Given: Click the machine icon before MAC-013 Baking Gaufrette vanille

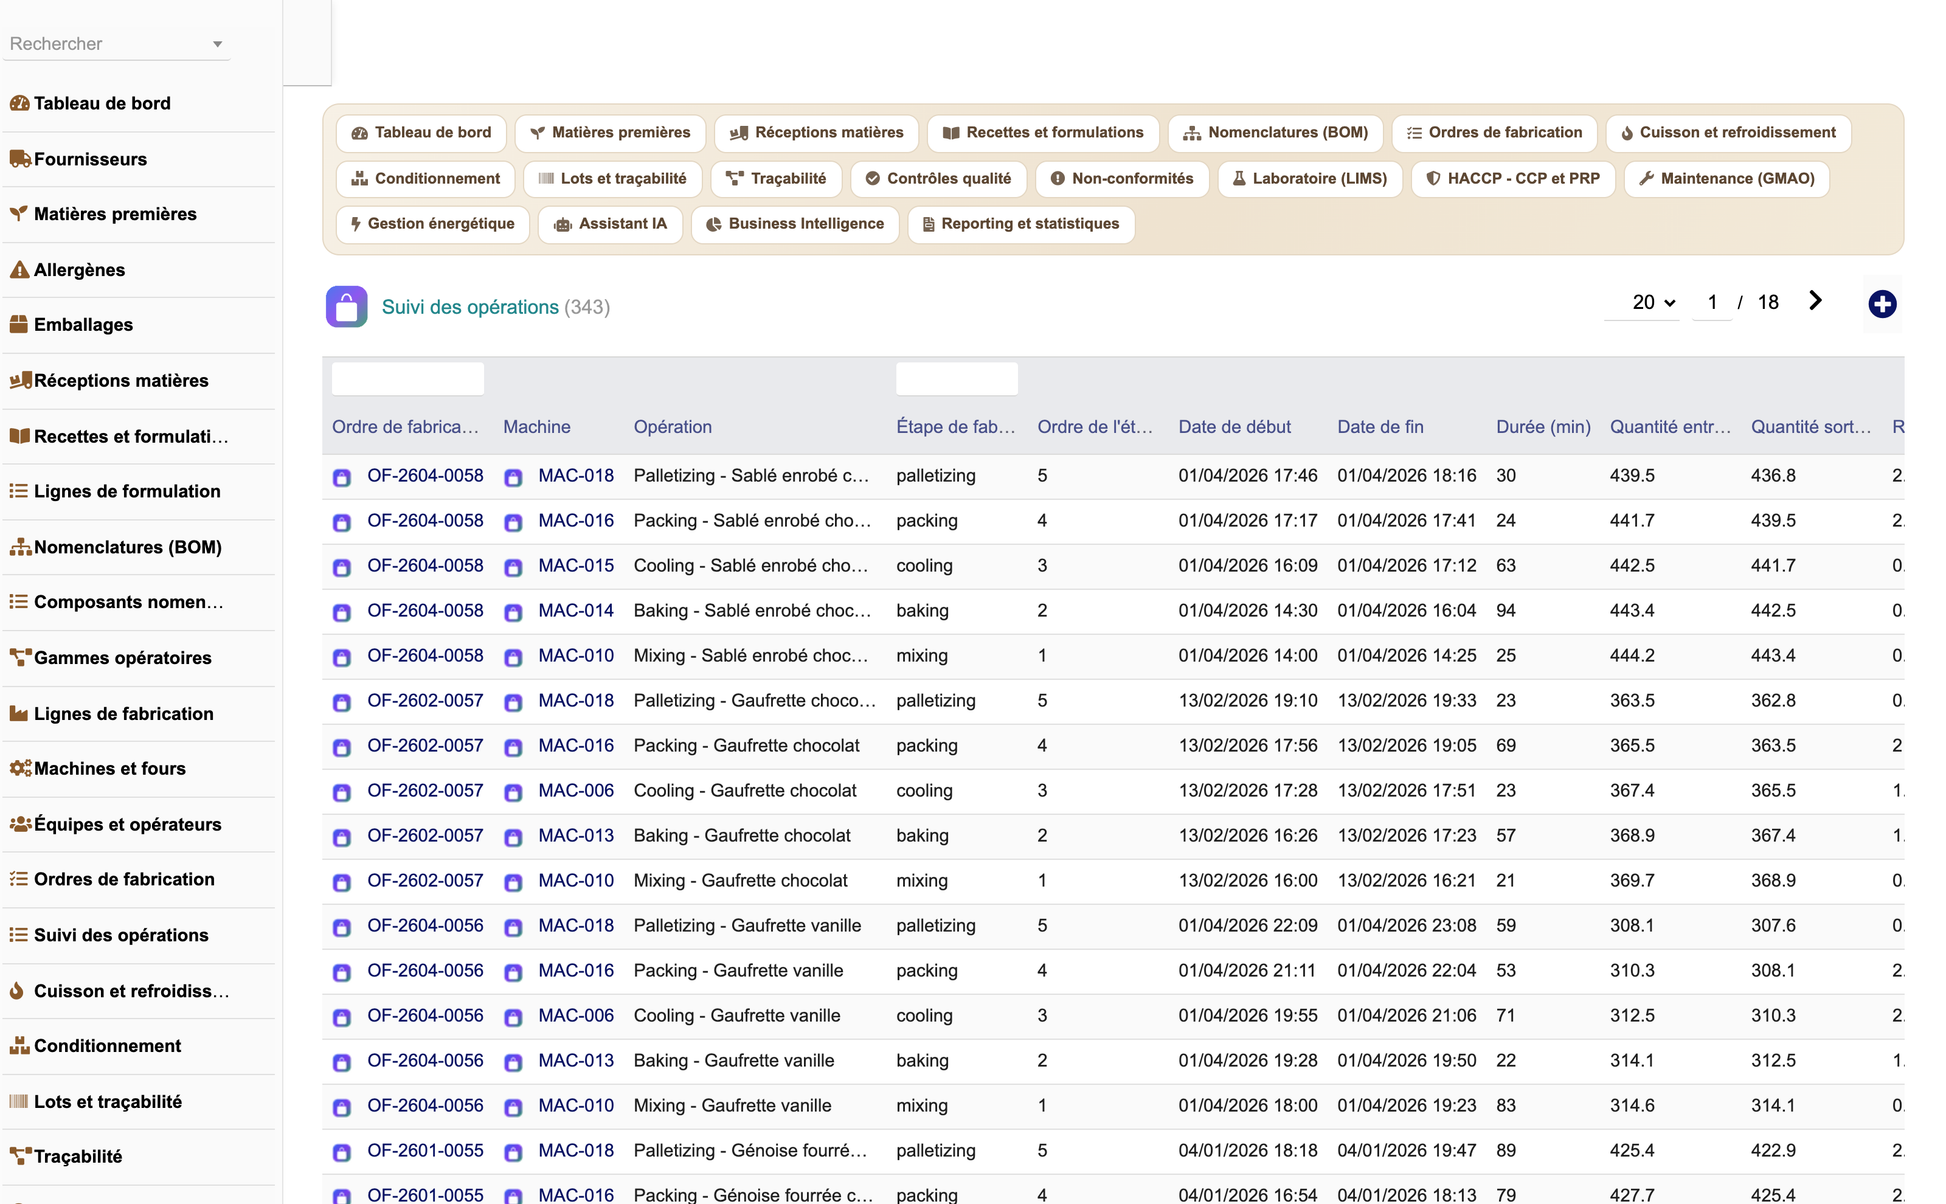Looking at the screenshot, I should tap(513, 1062).
